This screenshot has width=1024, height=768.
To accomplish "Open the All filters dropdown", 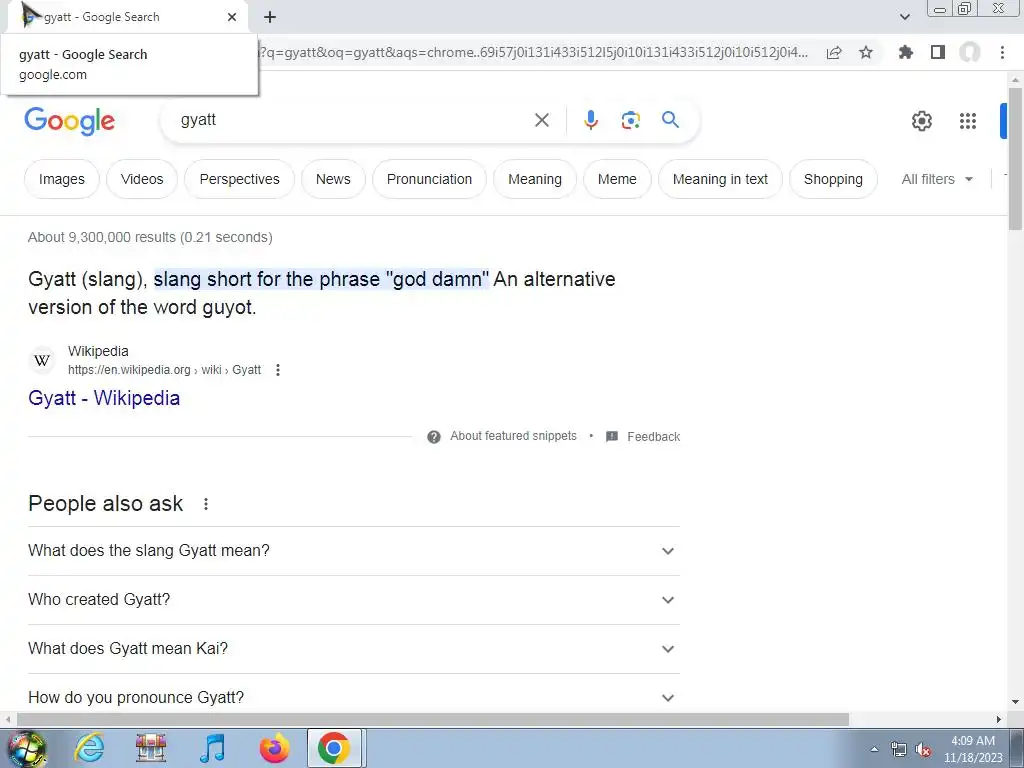I will coord(937,179).
